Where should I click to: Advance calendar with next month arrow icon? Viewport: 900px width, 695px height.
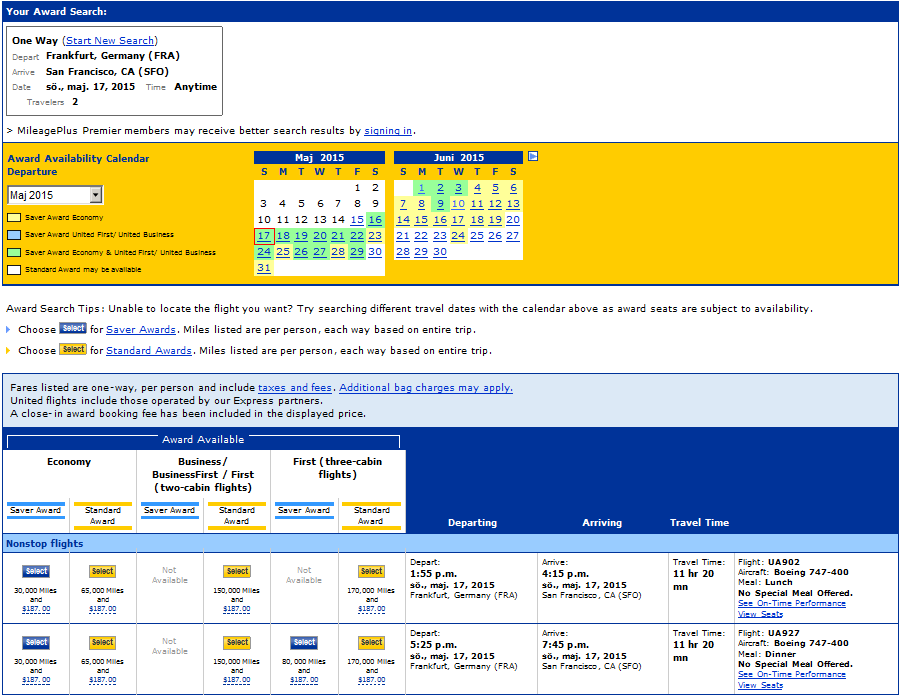(533, 156)
